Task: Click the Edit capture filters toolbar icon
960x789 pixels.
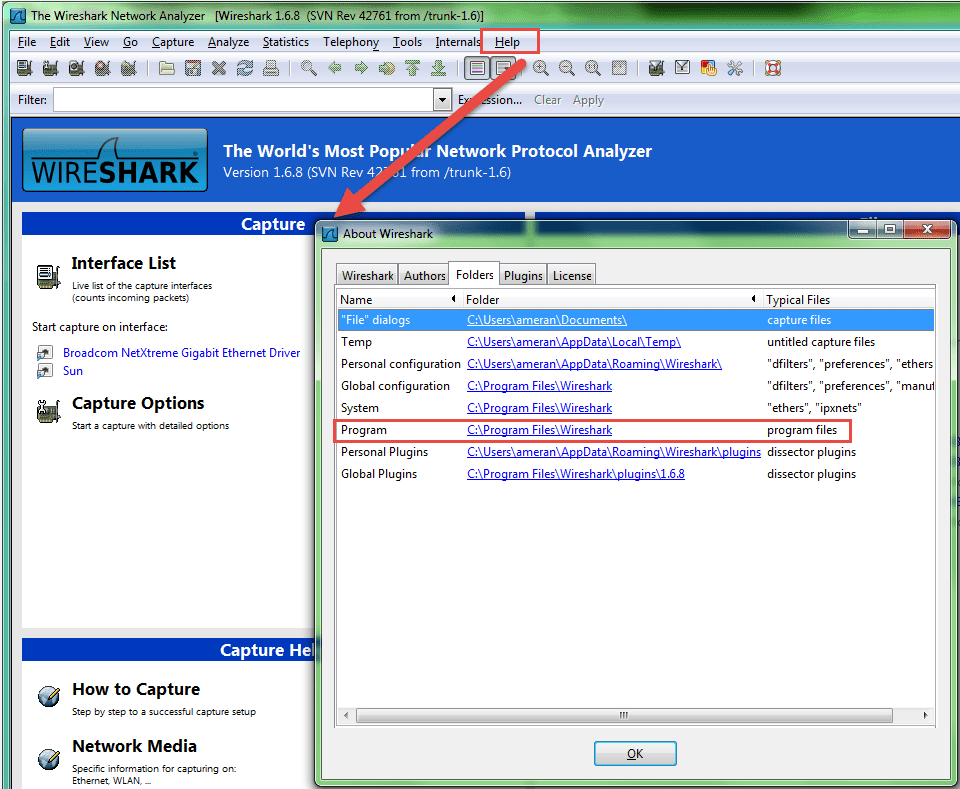Action: (656, 68)
